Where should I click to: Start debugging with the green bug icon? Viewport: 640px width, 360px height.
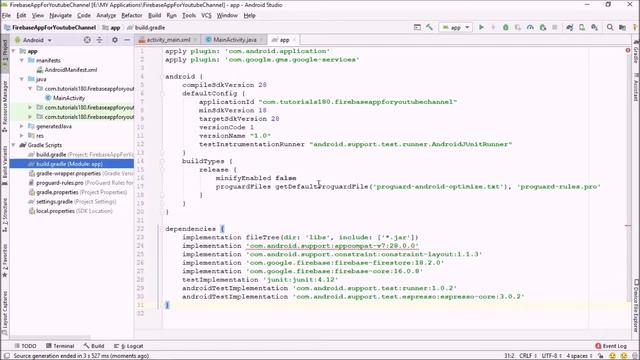[506, 27]
